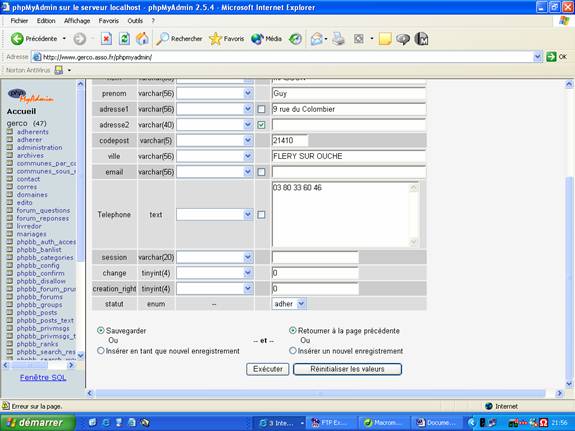Open the Fichier menu
575x431 pixels.
[x=19, y=21]
